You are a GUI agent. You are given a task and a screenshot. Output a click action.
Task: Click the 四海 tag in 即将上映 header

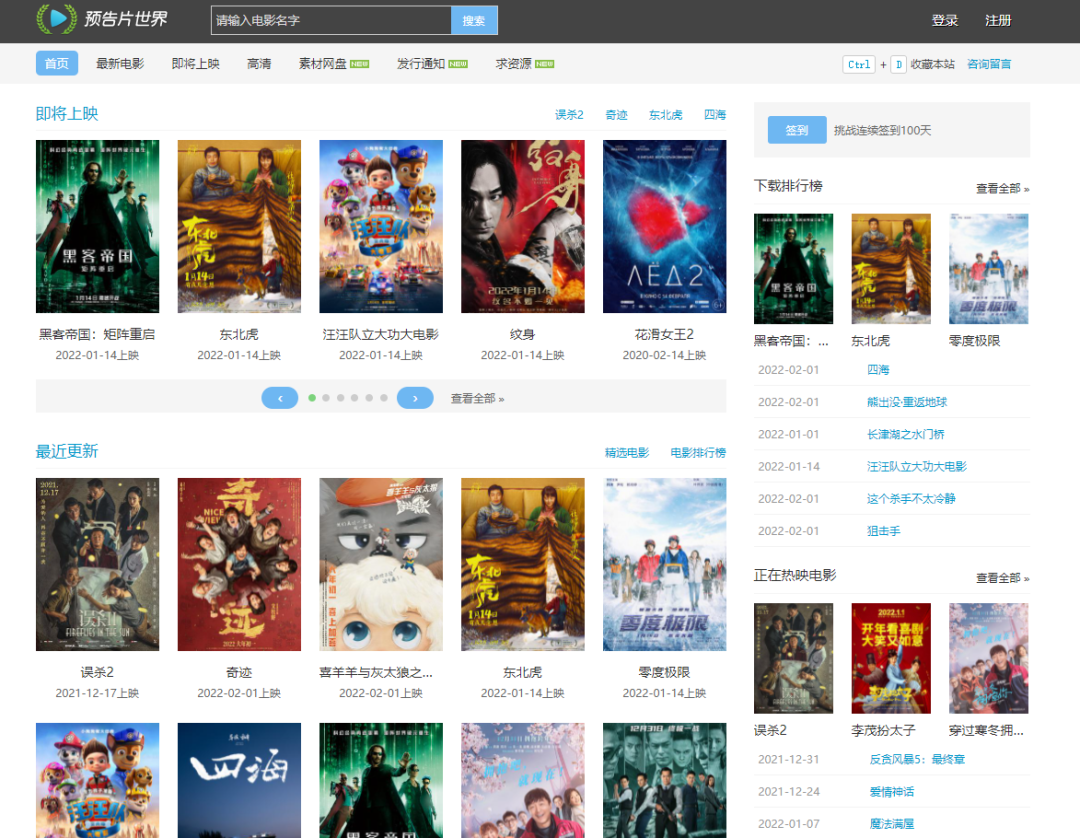pyautogui.click(x=715, y=115)
